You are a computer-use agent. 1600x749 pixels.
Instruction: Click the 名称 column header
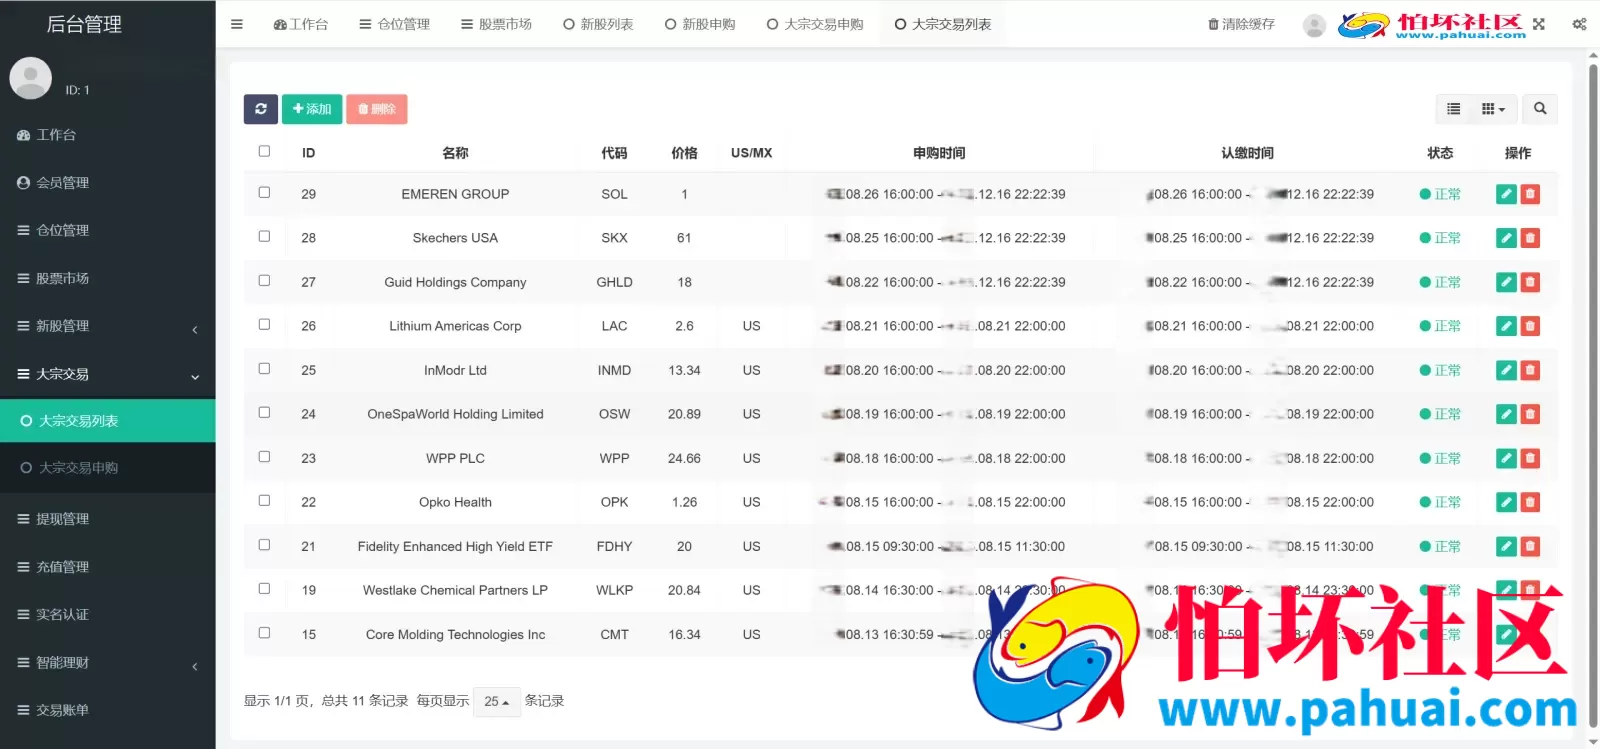[455, 153]
